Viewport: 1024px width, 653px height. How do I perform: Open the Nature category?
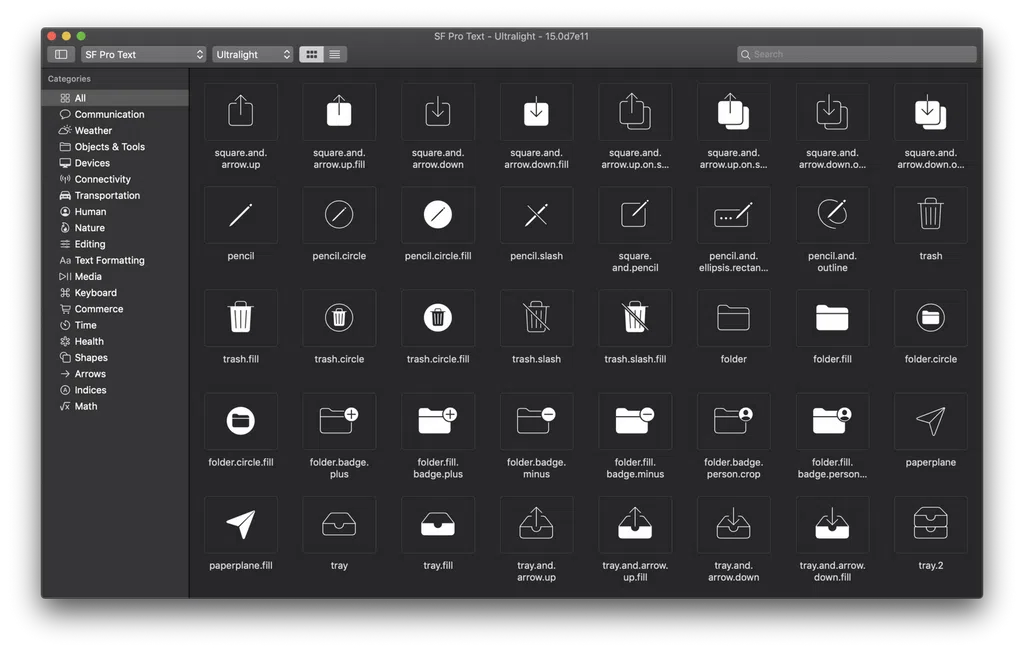[x=115, y=228]
